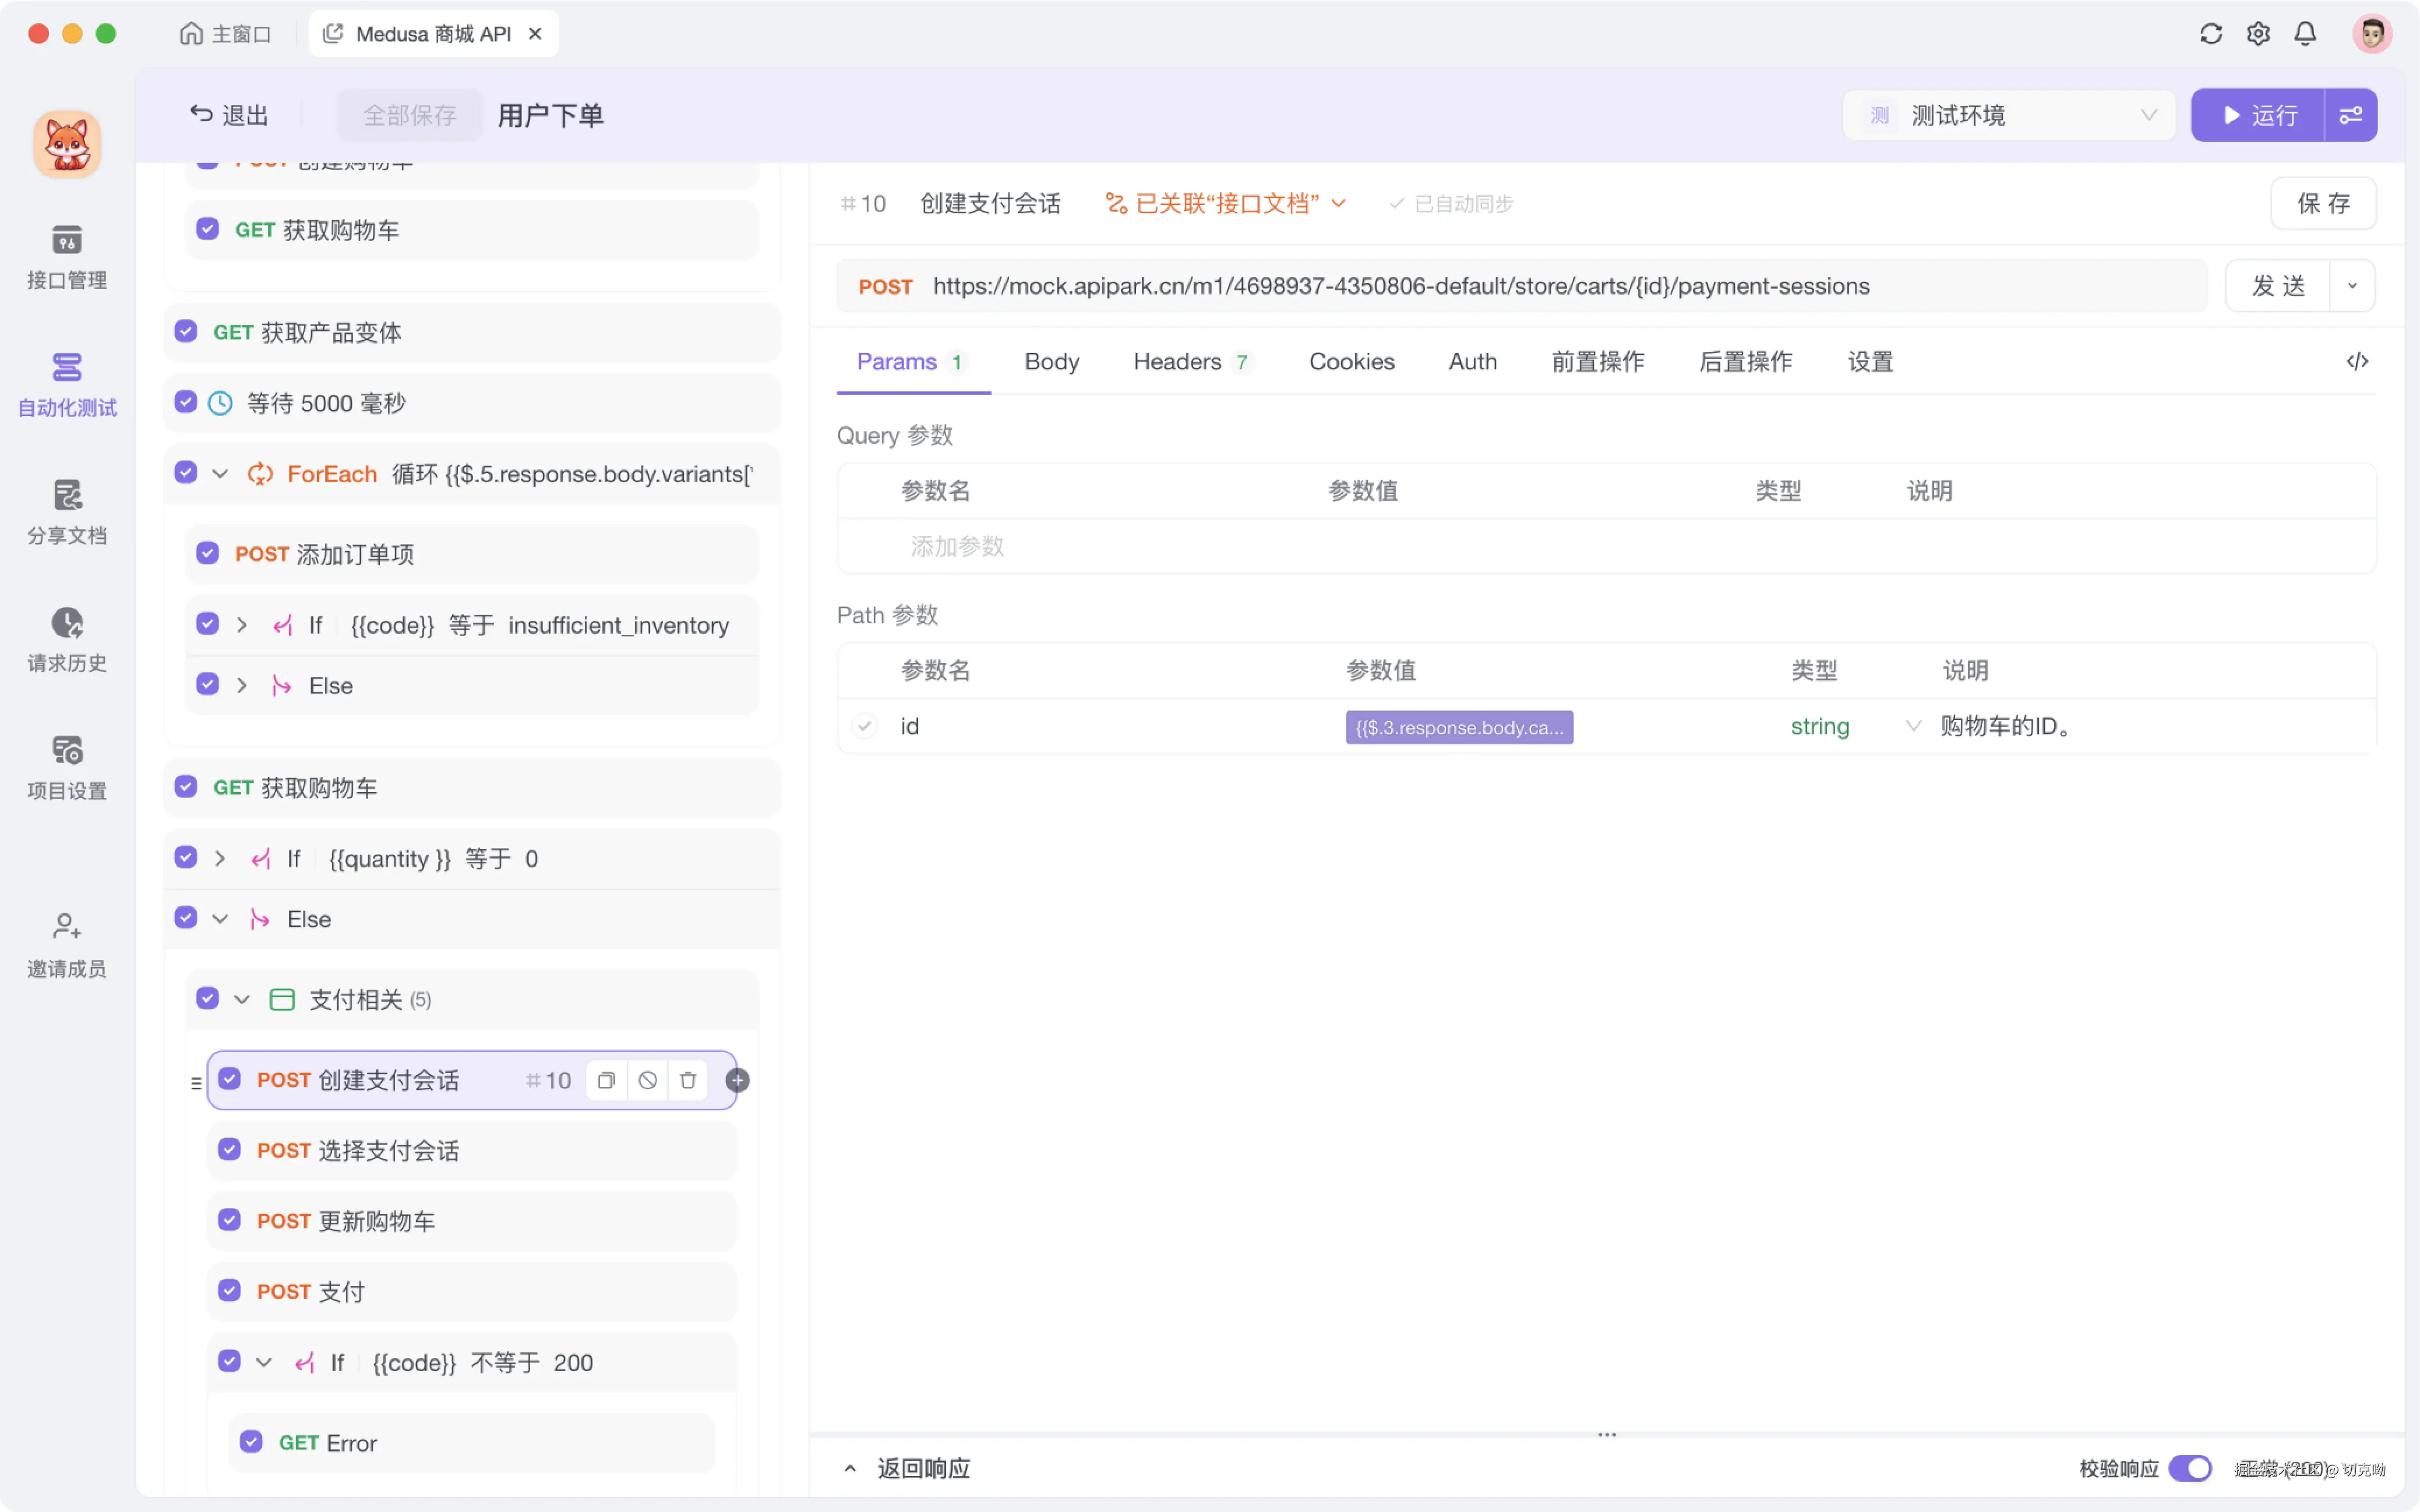
Task: Collapse the ForEach loop step
Action: tap(220, 473)
